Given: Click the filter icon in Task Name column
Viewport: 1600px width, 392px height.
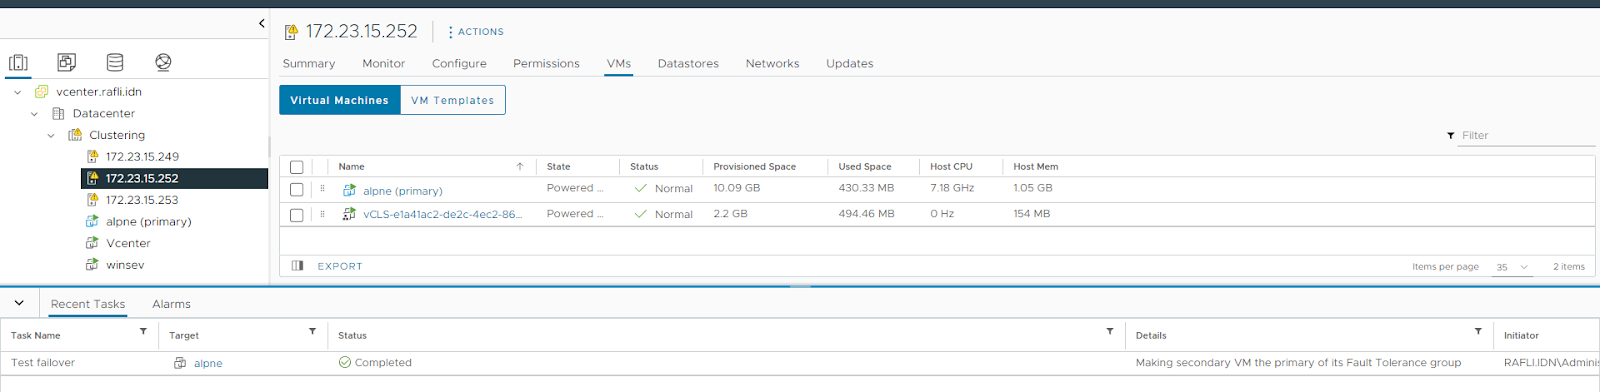Looking at the screenshot, I should pyautogui.click(x=143, y=331).
